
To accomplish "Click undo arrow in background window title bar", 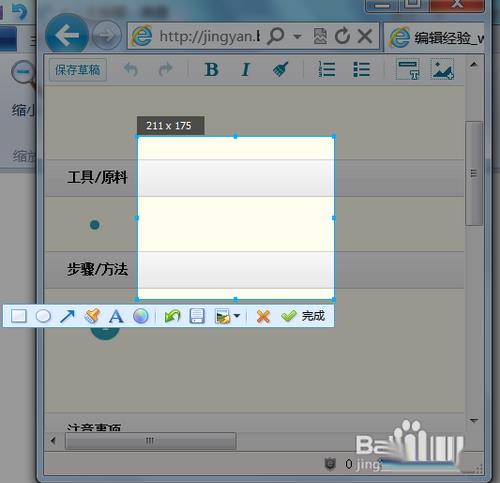I will (x=19, y=11).
